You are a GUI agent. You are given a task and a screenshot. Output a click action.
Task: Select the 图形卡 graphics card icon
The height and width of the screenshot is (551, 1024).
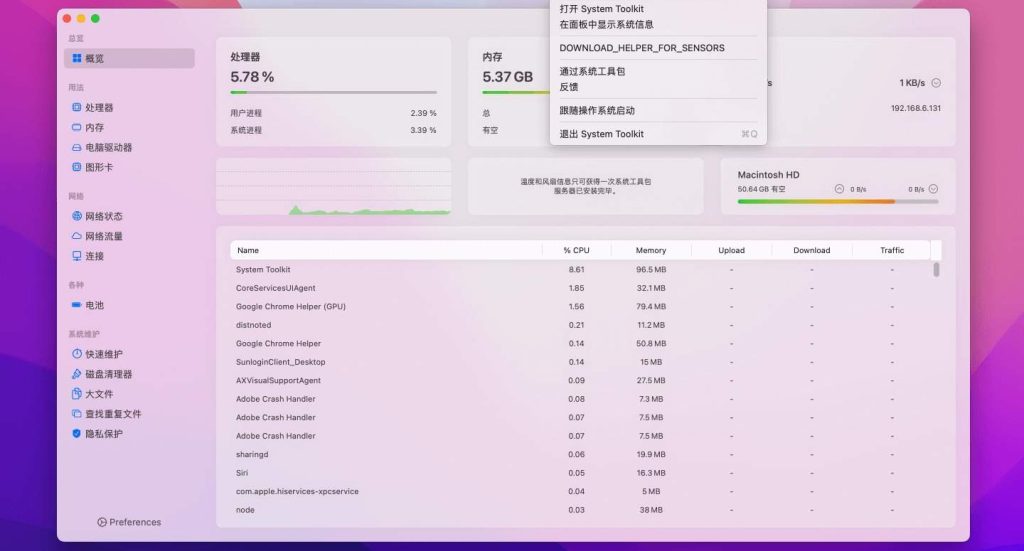click(77, 168)
